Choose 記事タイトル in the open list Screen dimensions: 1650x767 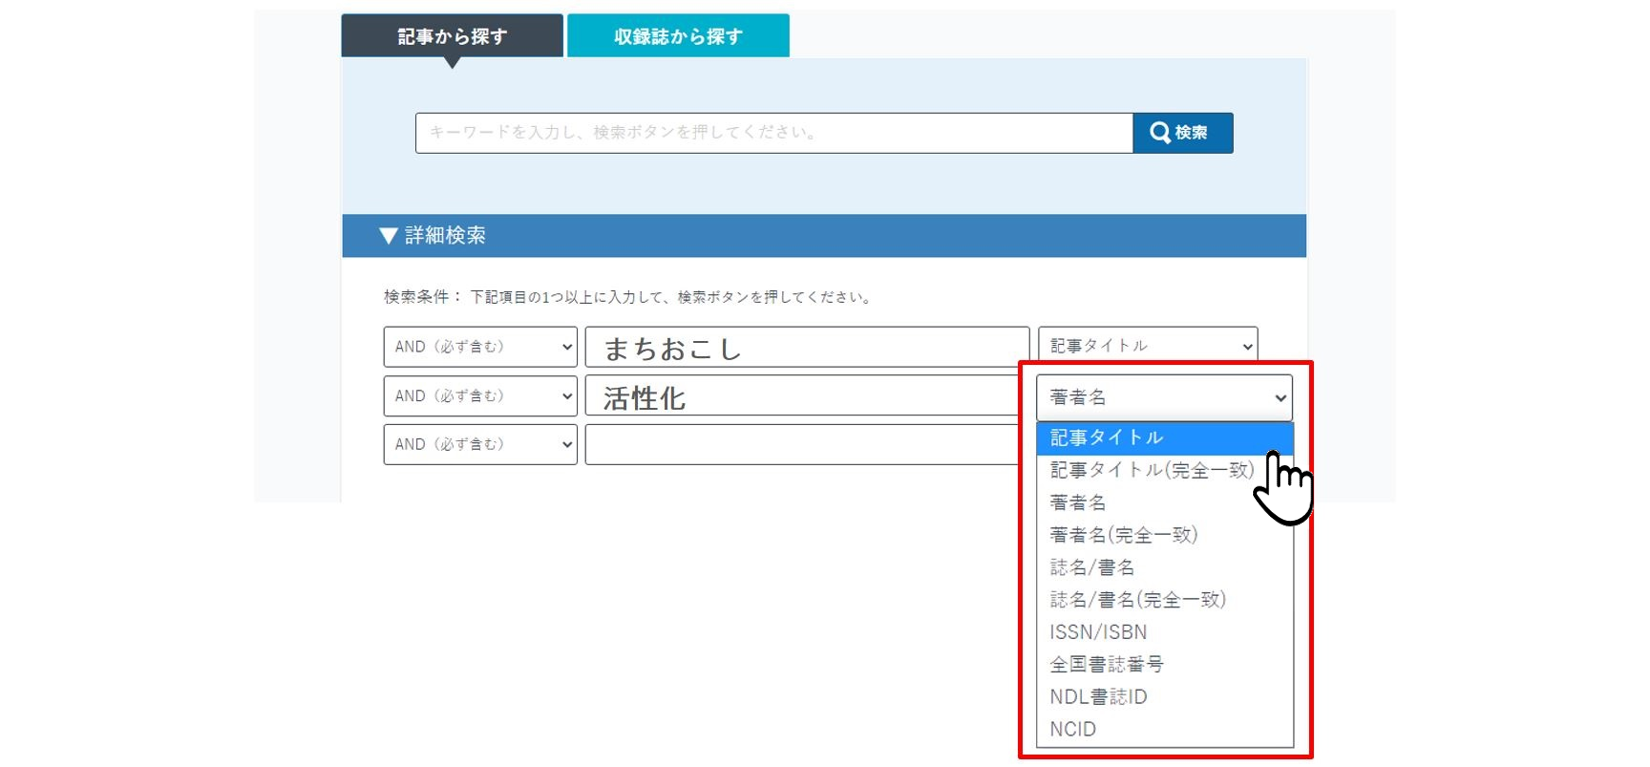pos(1106,438)
